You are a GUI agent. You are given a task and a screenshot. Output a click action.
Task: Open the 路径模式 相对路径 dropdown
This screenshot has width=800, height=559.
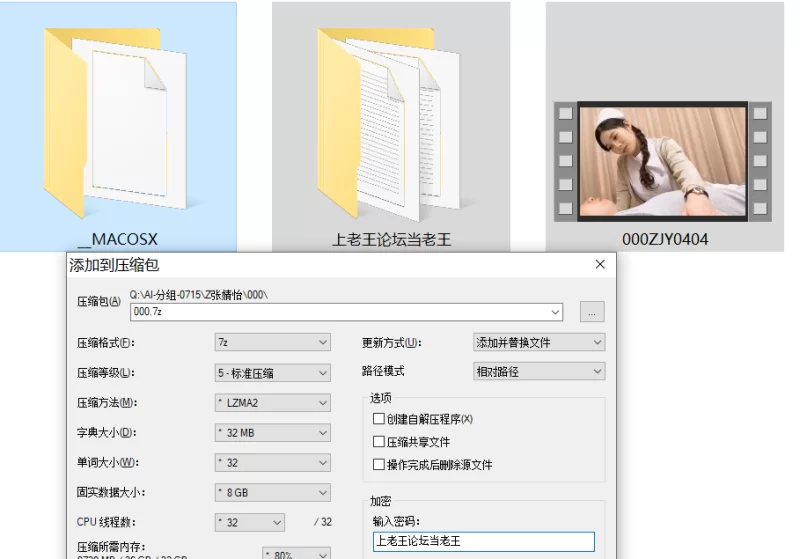click(x=539, y=371)
